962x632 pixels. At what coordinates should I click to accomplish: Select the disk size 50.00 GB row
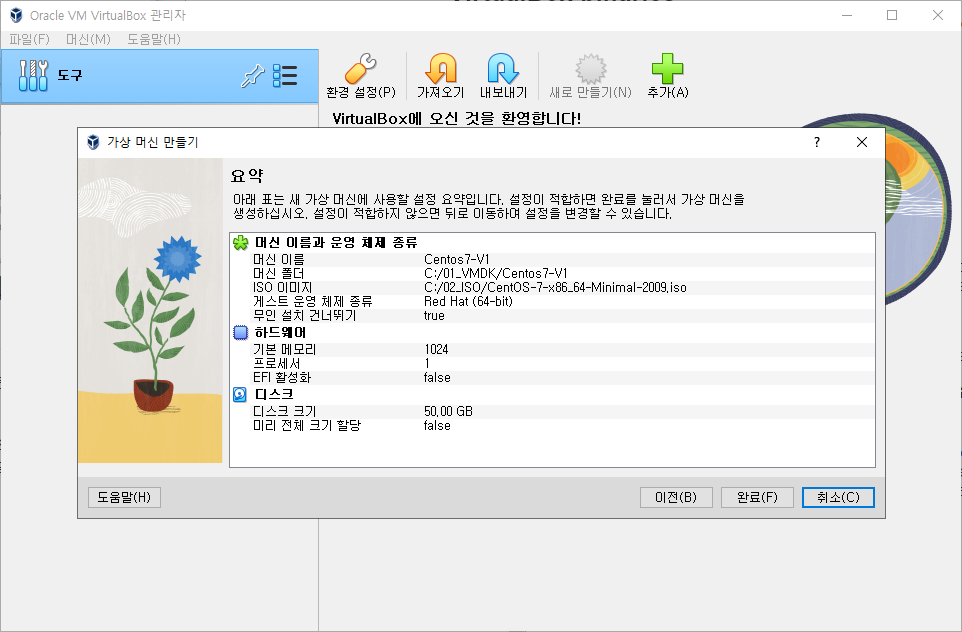click(552, 412)
